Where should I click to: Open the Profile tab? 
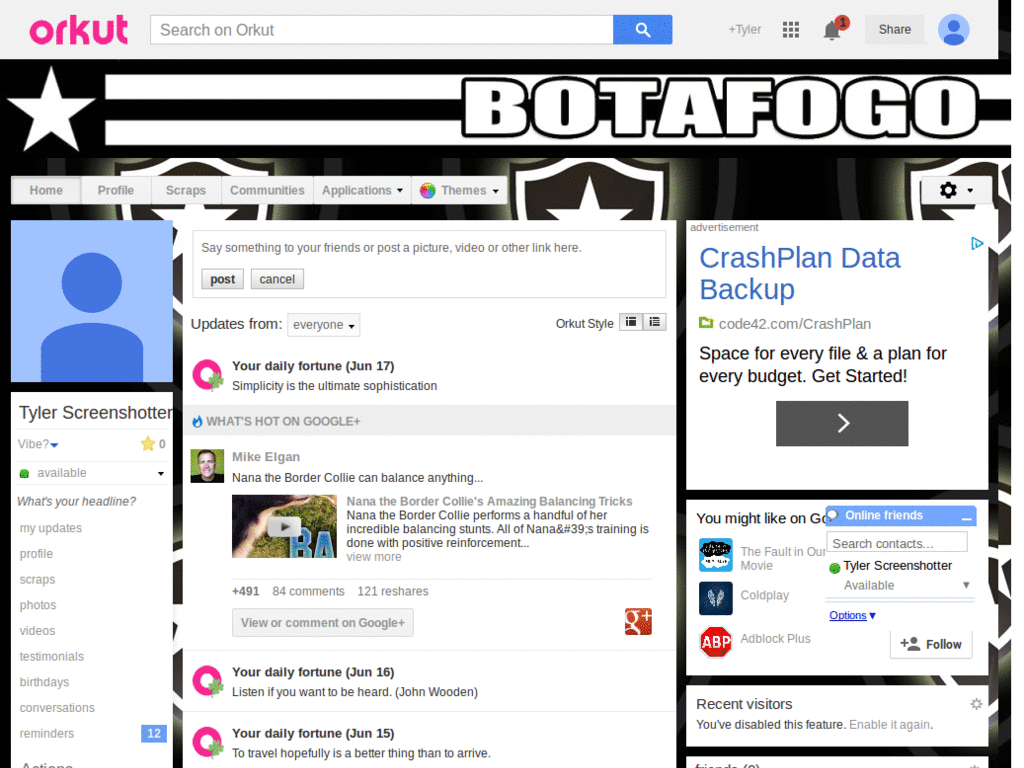pos(116,191)
